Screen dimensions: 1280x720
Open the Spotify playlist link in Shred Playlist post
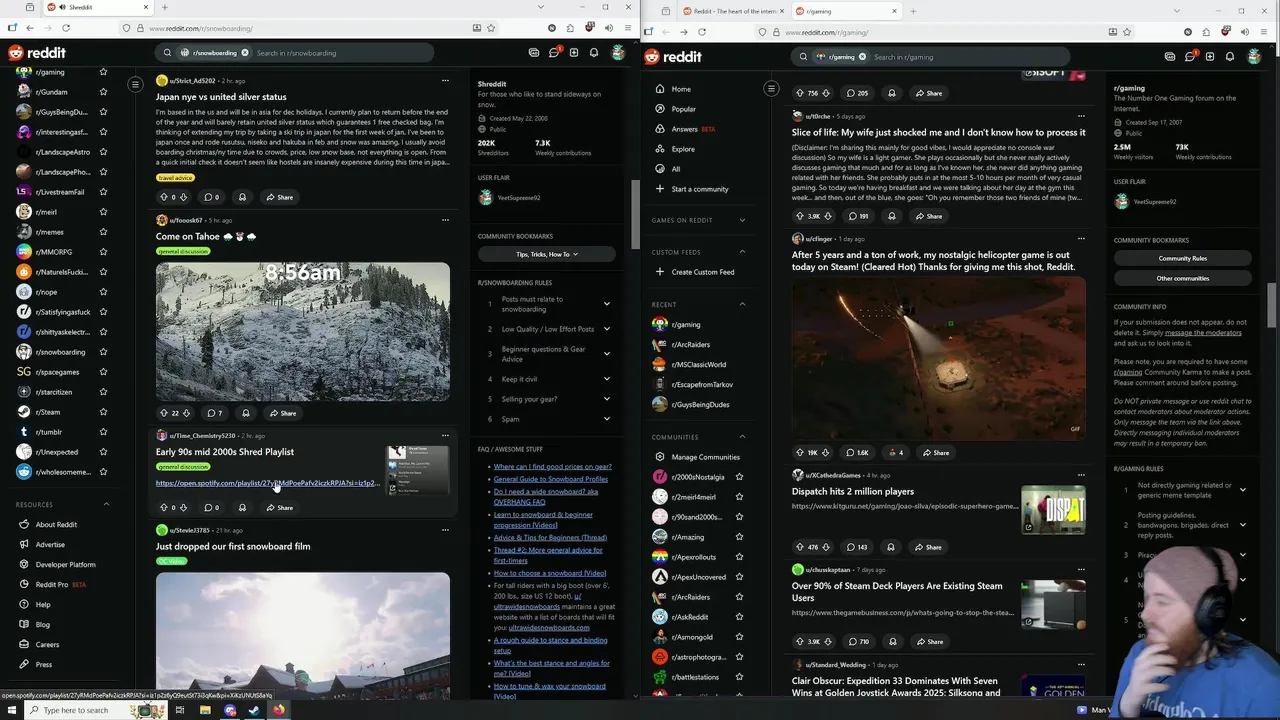267,483
